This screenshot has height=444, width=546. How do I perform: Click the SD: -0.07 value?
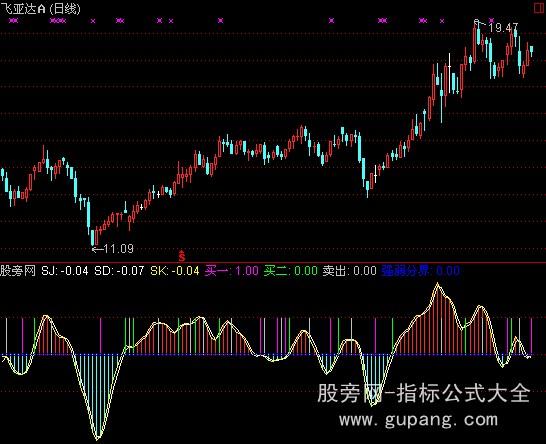point(119,271)
